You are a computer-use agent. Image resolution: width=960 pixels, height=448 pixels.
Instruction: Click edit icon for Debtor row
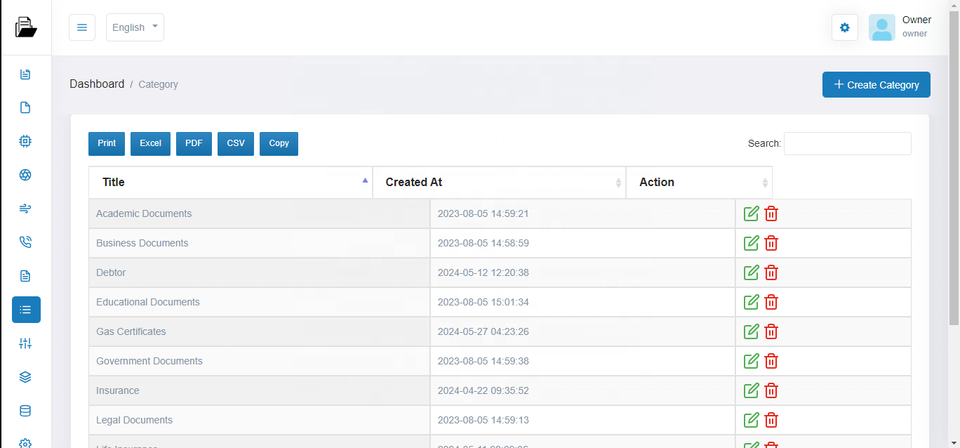tap(751, 272)
